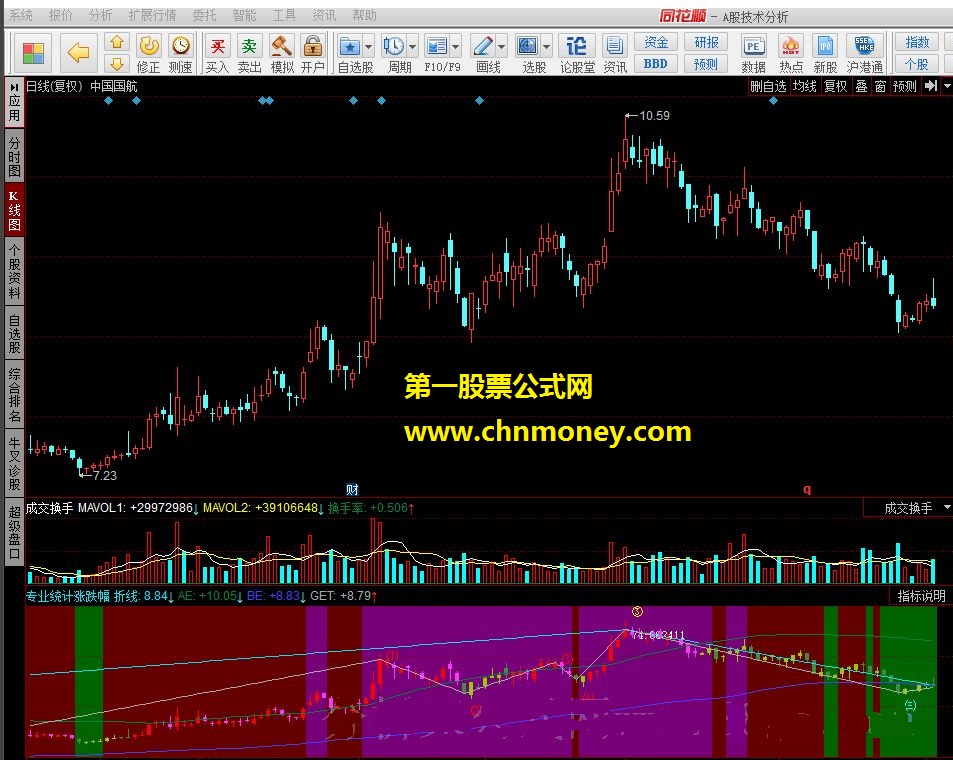
Task: Click 删自选 to remove from watchlist
Action: 768,86
